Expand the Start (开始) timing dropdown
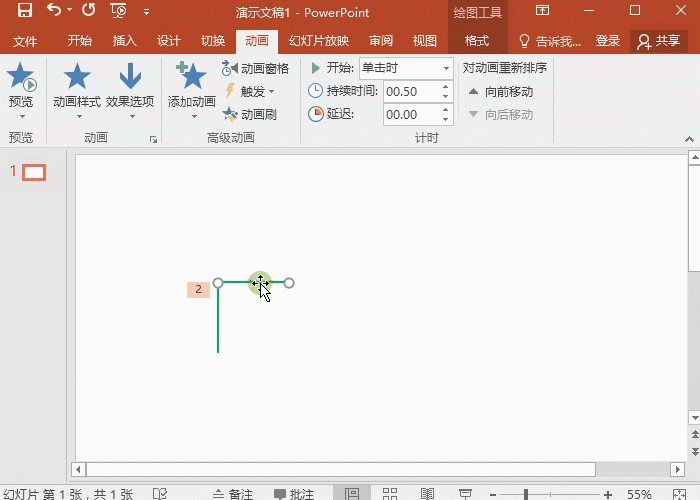This screenshot has width=700, height=500. [x=446, y=68]
